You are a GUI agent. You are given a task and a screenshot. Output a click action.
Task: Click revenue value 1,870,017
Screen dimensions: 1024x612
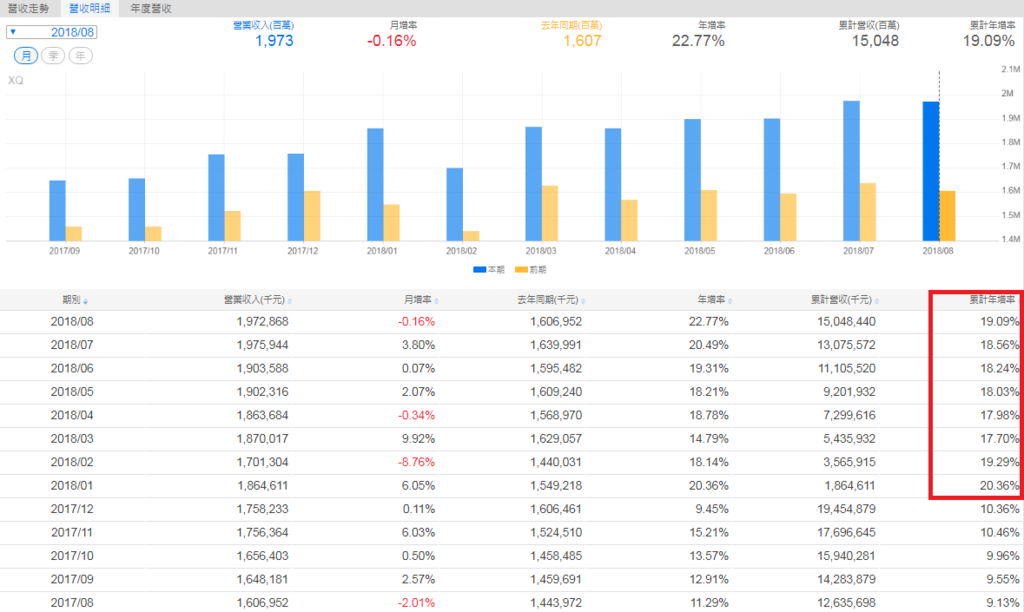[263, 439]
